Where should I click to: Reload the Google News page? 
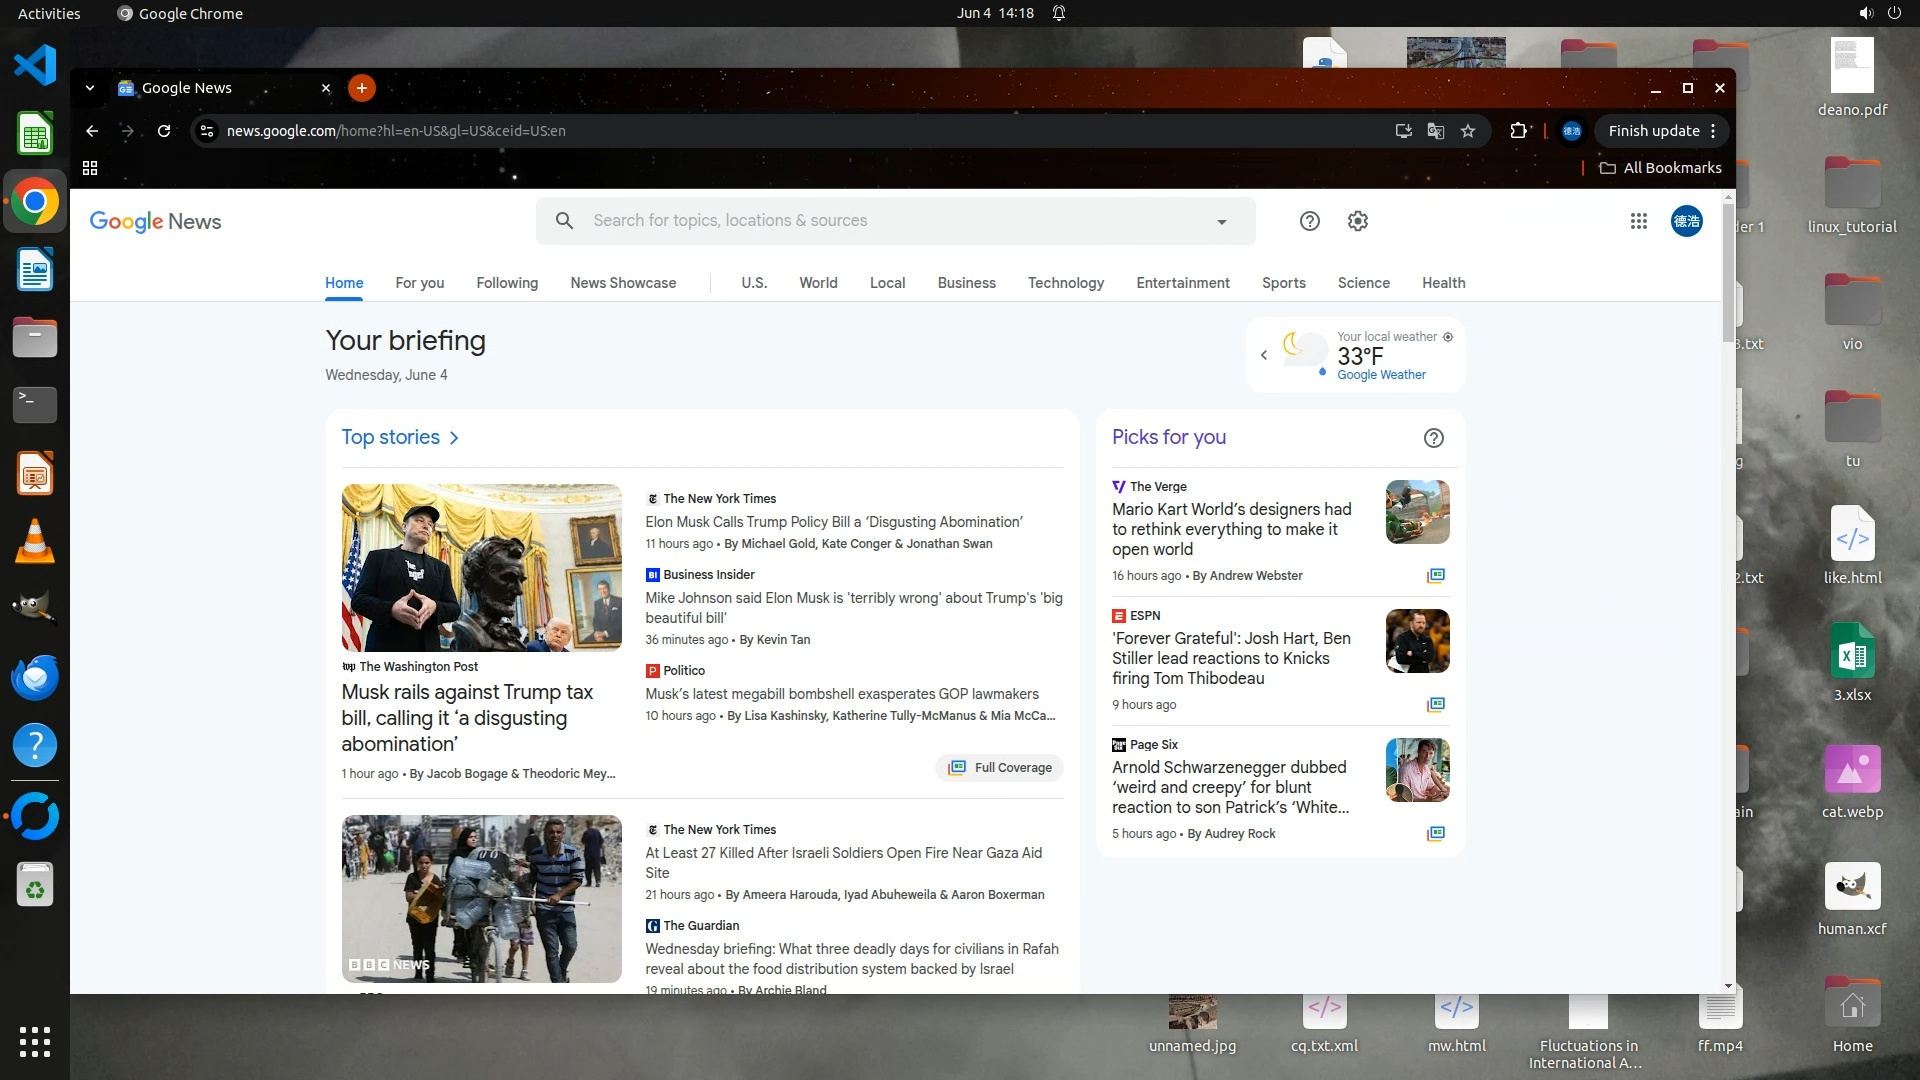pyautogui.click(x=164, y=131)
